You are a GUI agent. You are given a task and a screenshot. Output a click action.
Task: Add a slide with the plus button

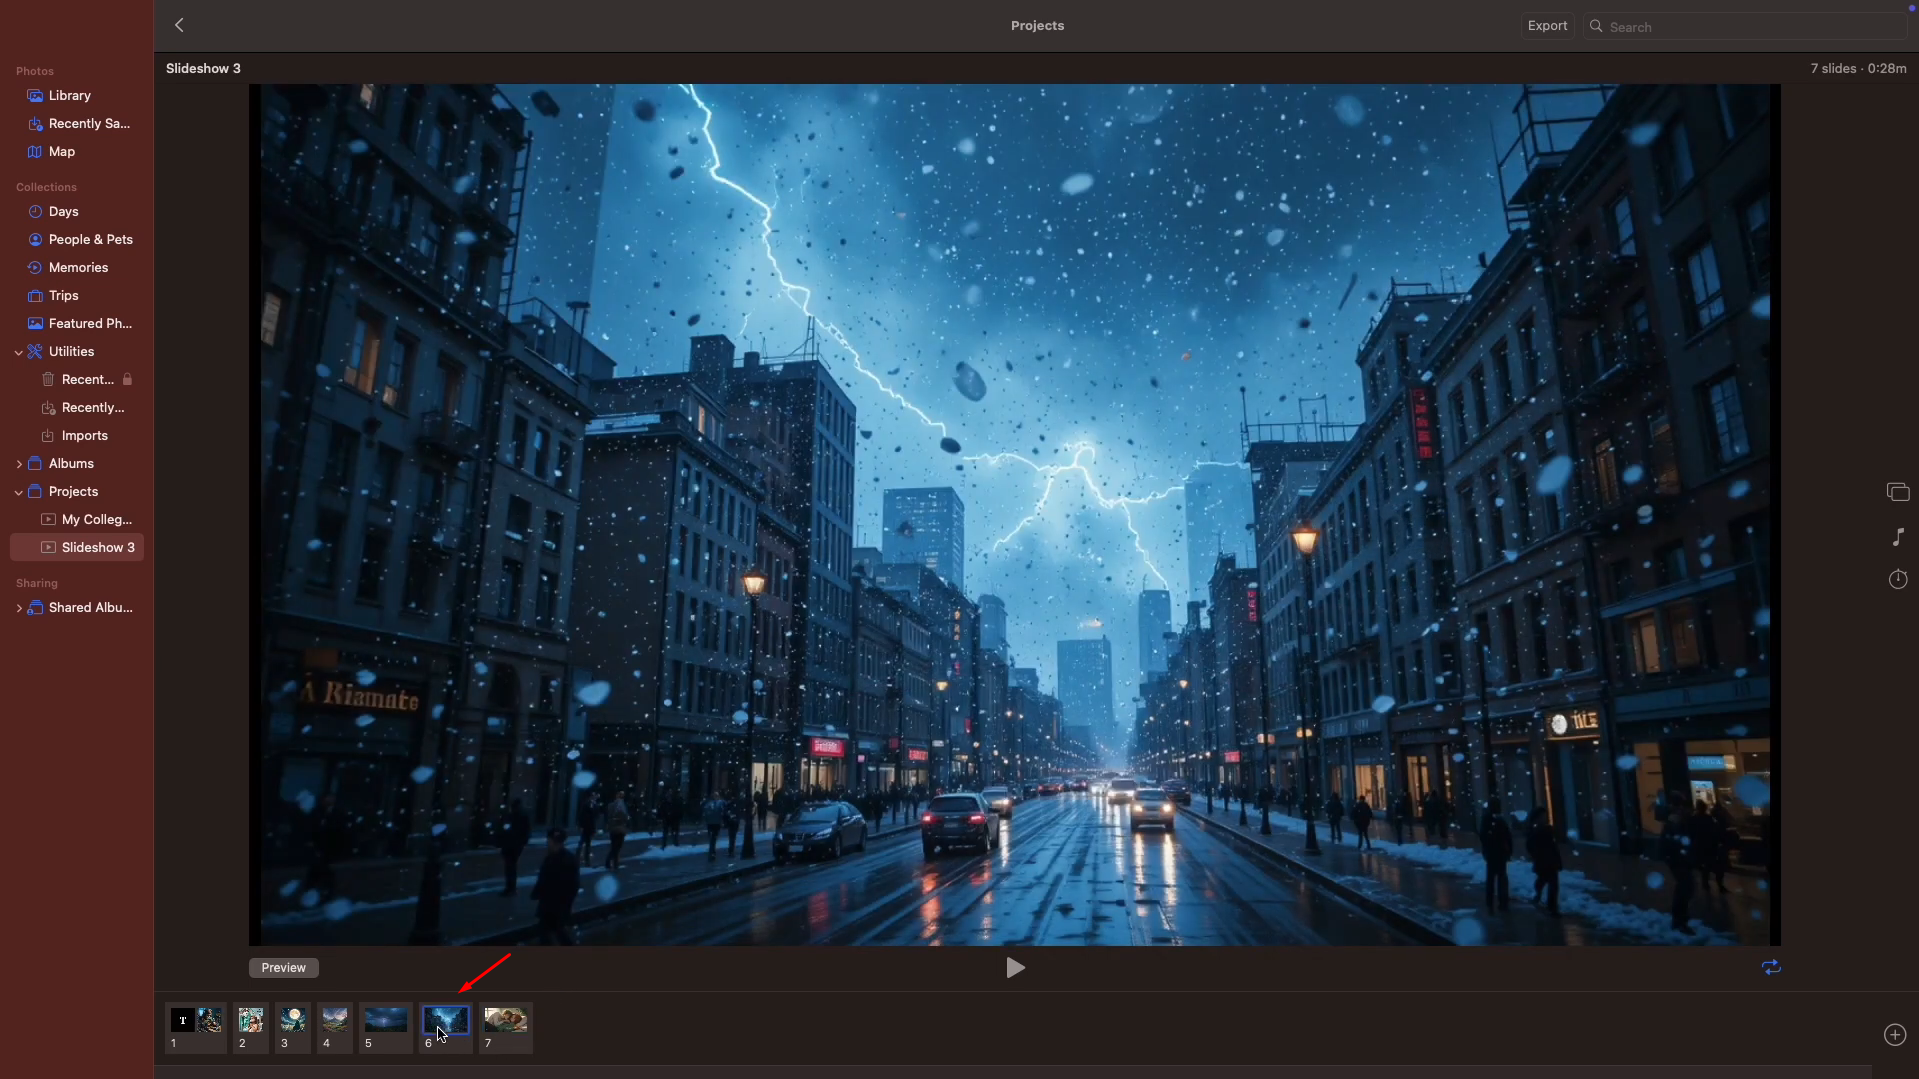pyautogui.click(x=1895, y=1035)
